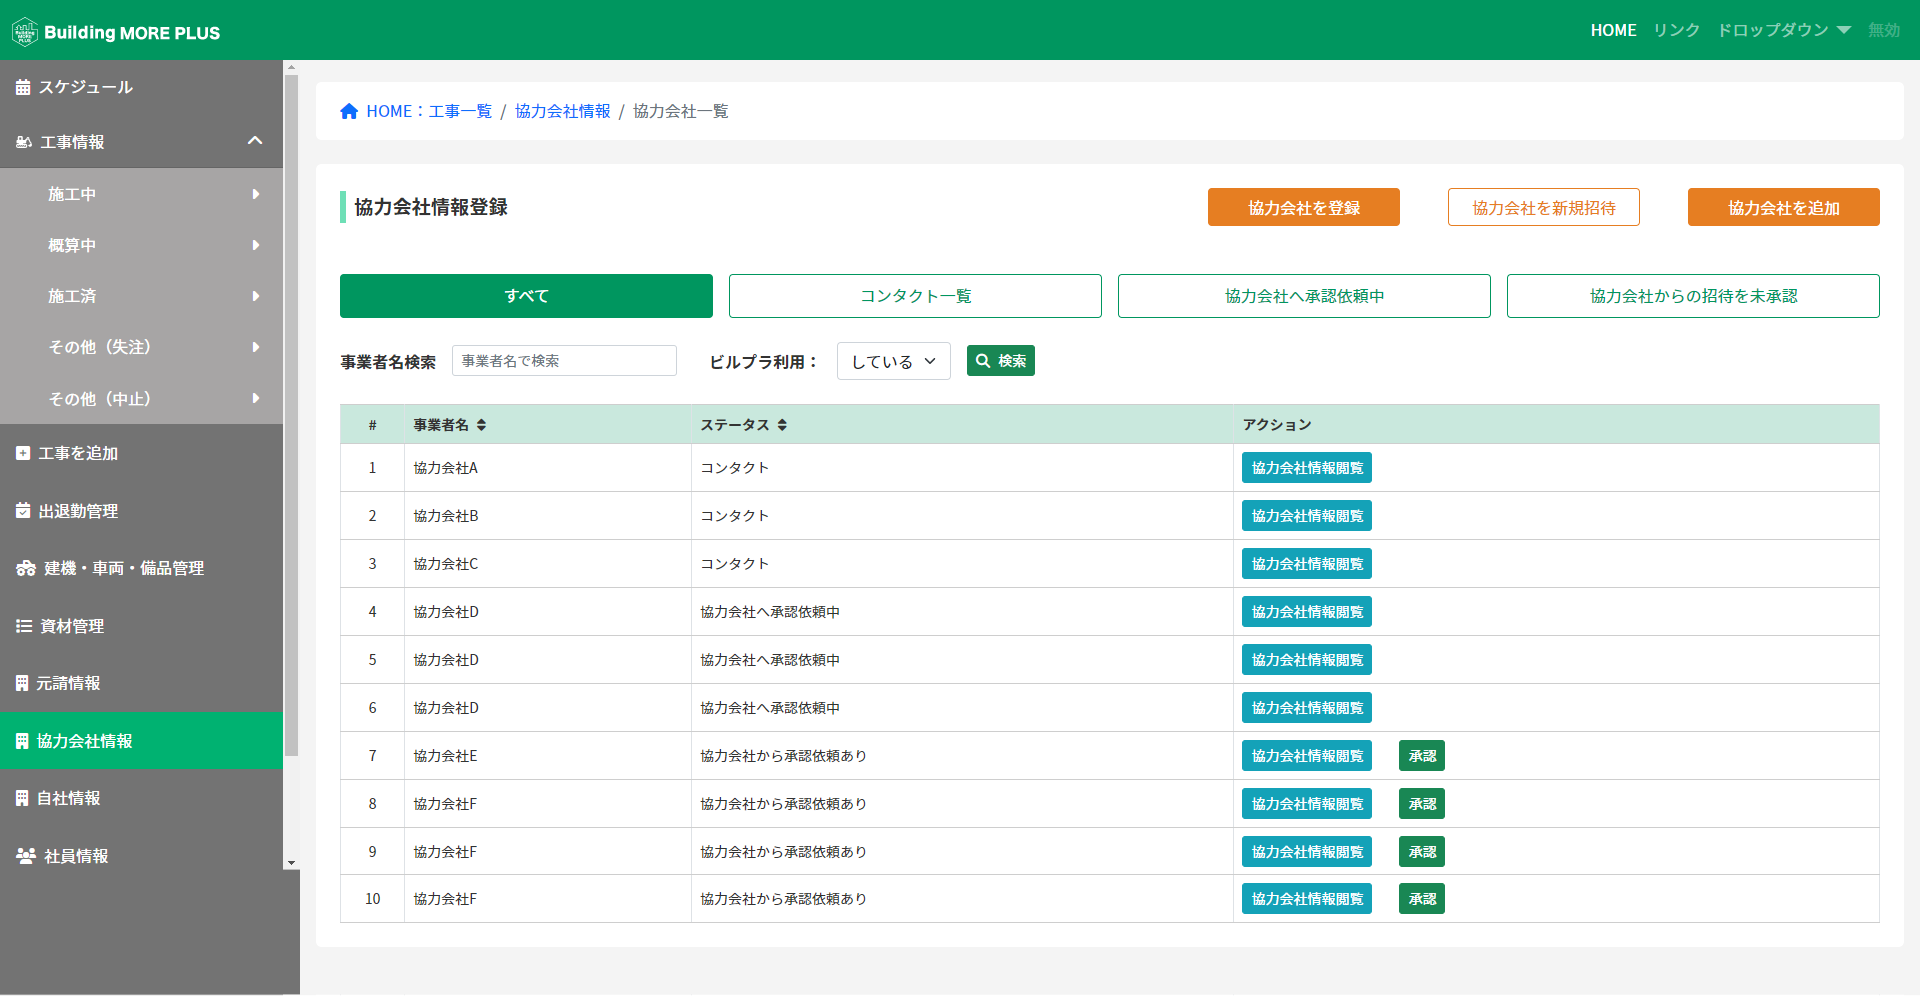Open the 協力会社情報 breadcrumb link
This screenshot has width=1920, height=996.
point(563,111)
